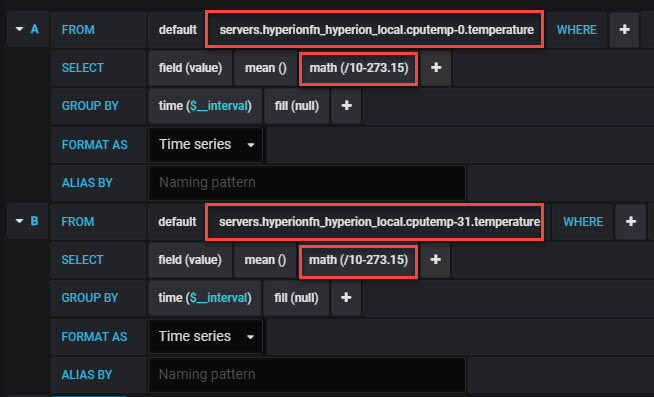The image size is (654, 397).
Task: Collapse query B using its arrow
Action: click(x=19, y=221)
